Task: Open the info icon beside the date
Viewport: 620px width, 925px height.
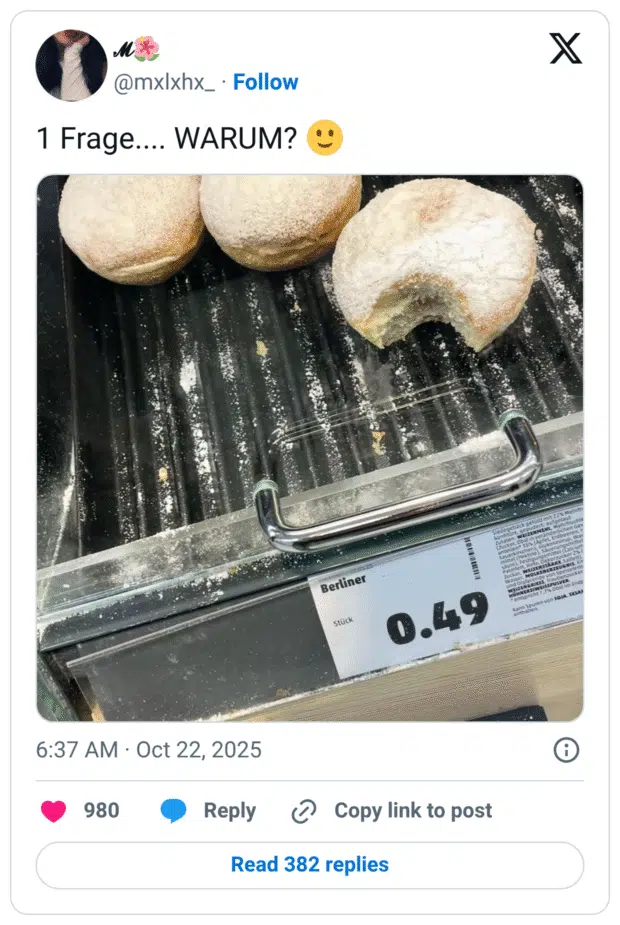Action: click(566, 750)
